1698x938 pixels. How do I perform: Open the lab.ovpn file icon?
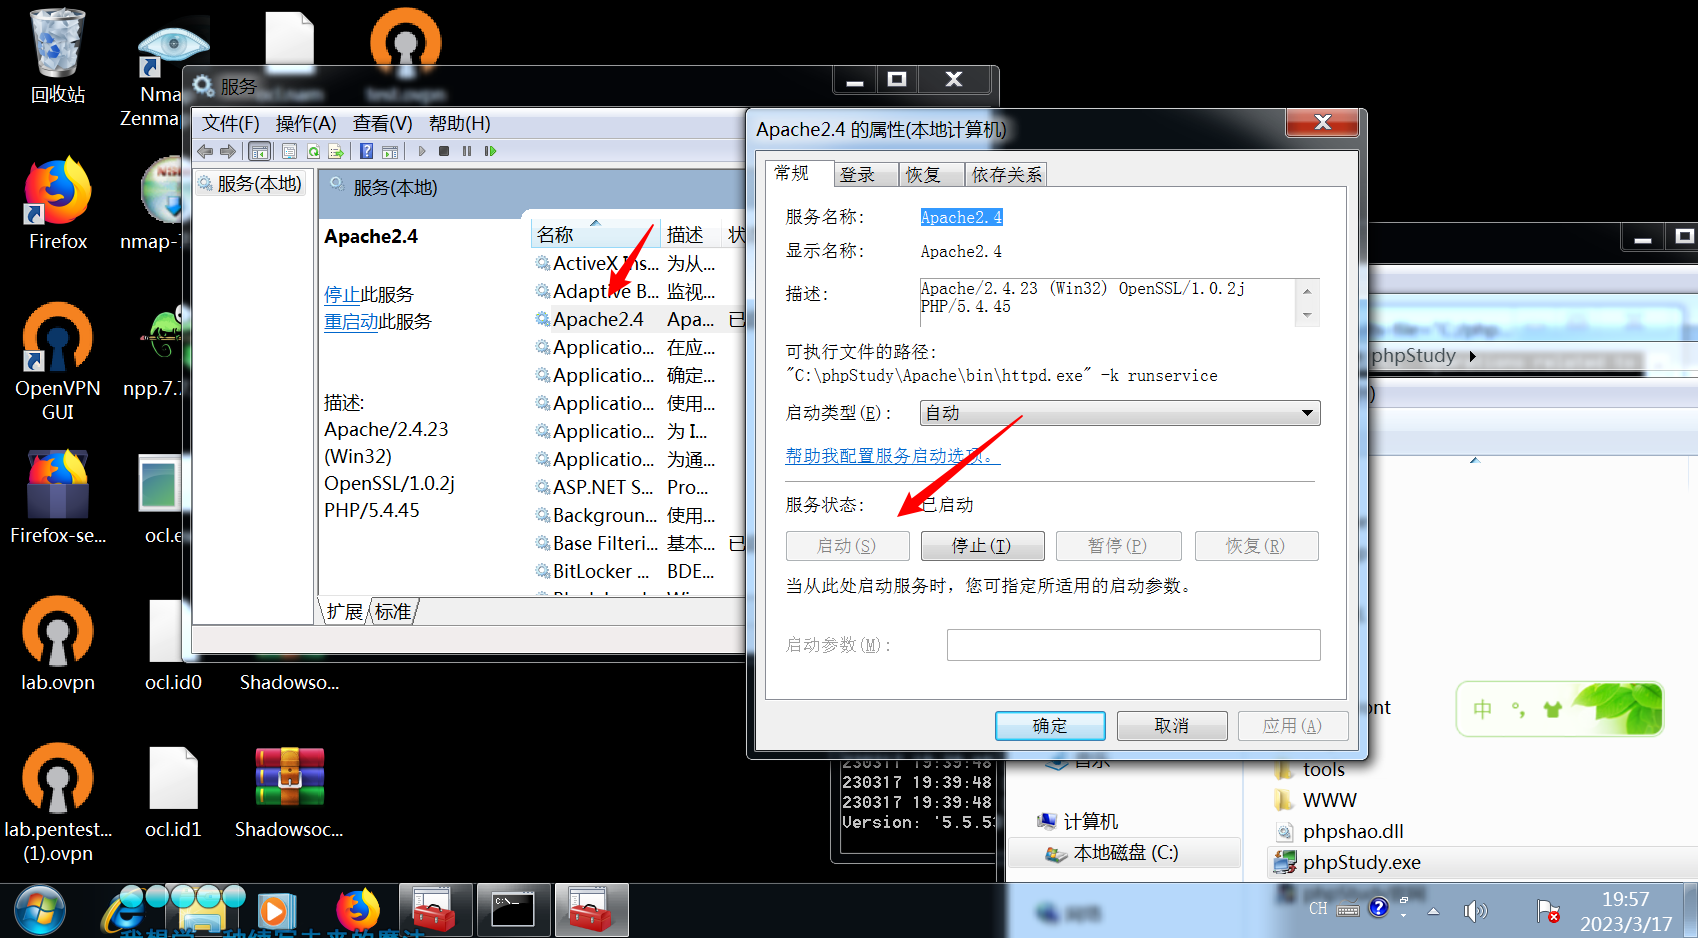57,645
